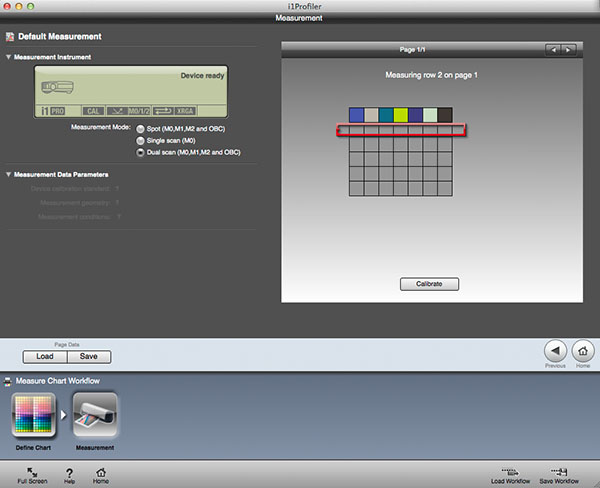Open Help question mark icon
The image size is (600, 488).
click(69, 473)
